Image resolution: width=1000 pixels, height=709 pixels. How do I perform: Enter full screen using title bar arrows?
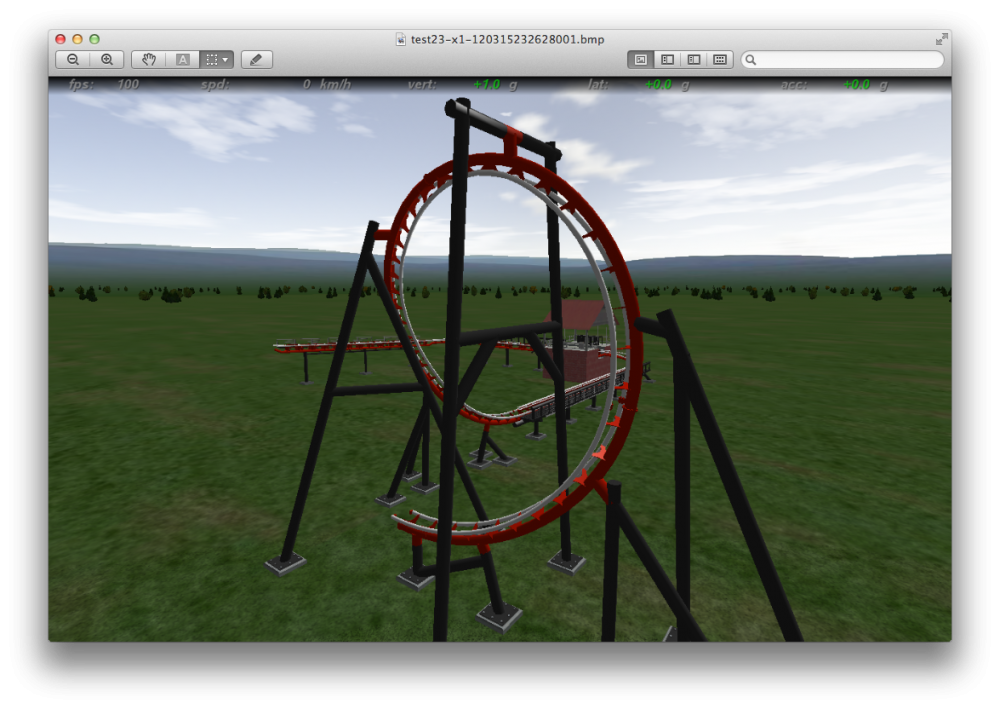(x=941, y=39)
